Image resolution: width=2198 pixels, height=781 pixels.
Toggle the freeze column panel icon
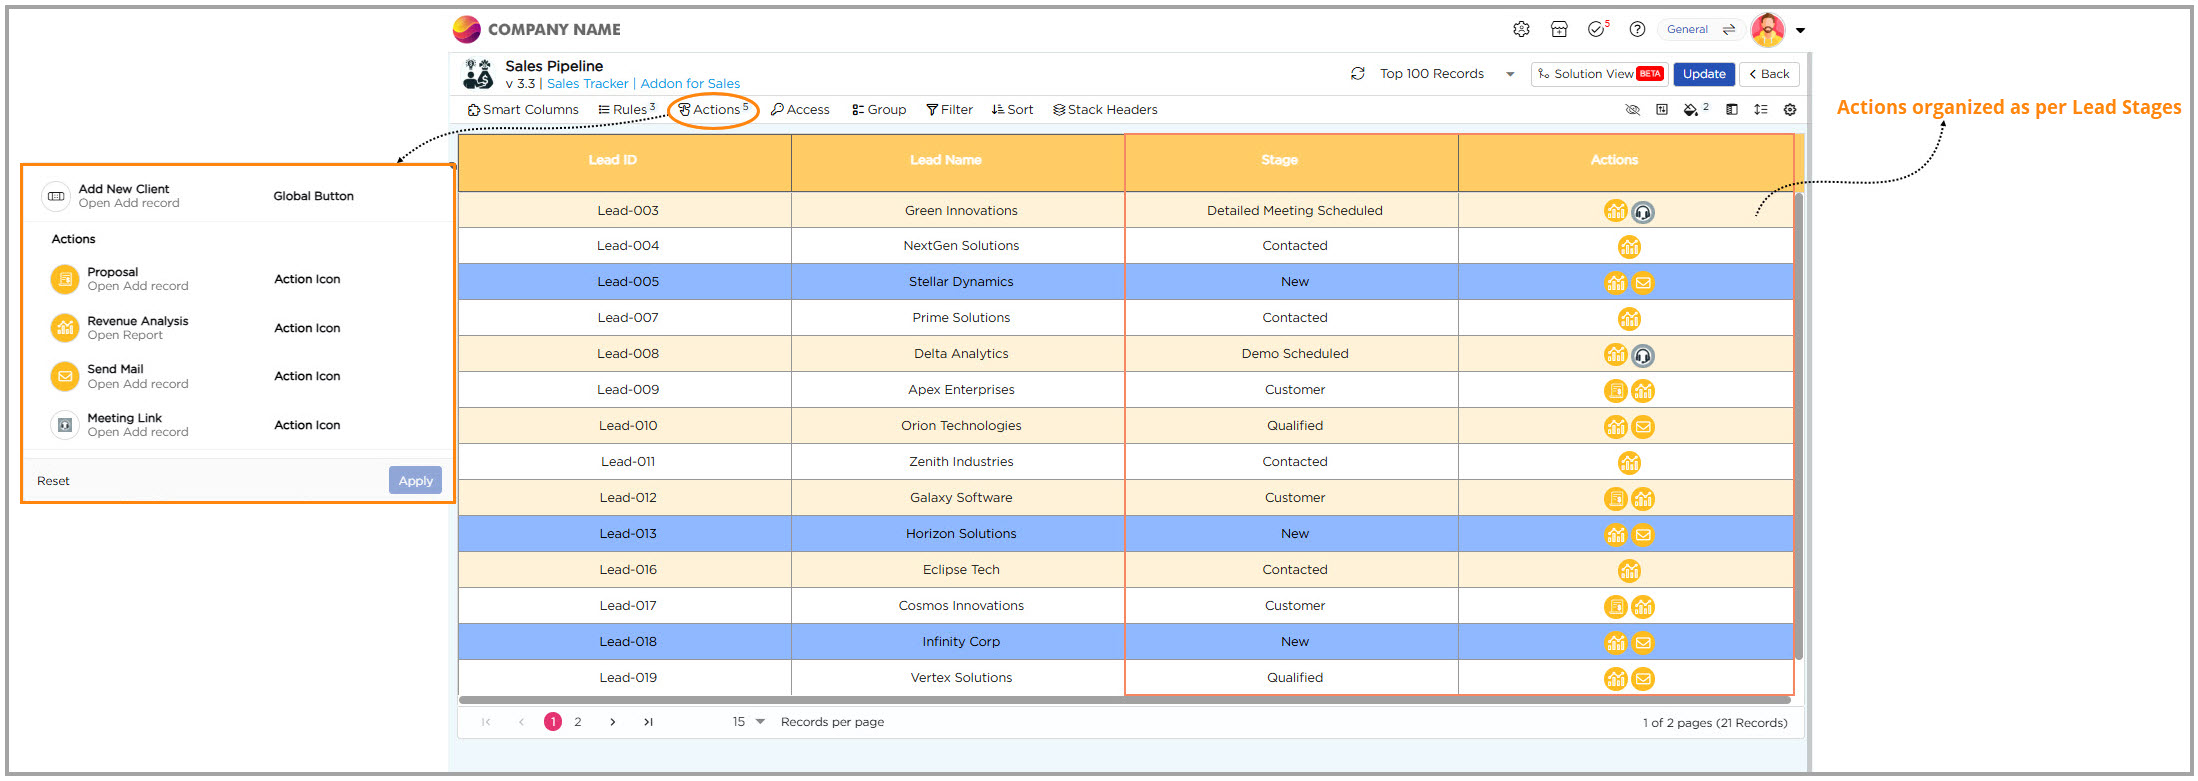1732,110
